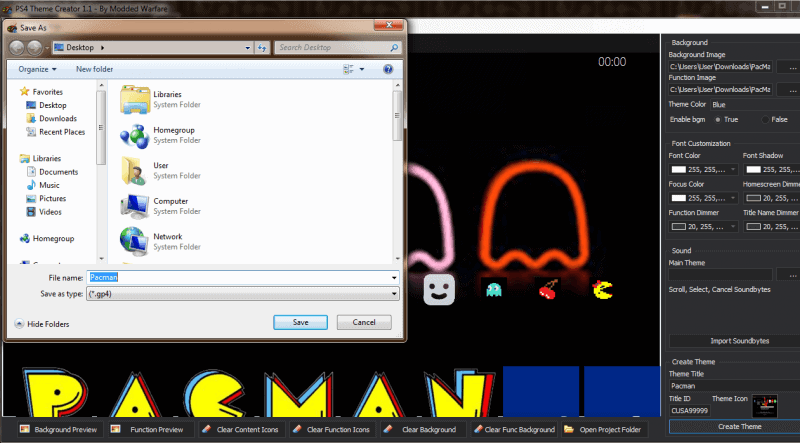Viewport: 800px width, 443px height.
Task: Click the Title Name Dimmer color swatch
Action: [753, 227]
